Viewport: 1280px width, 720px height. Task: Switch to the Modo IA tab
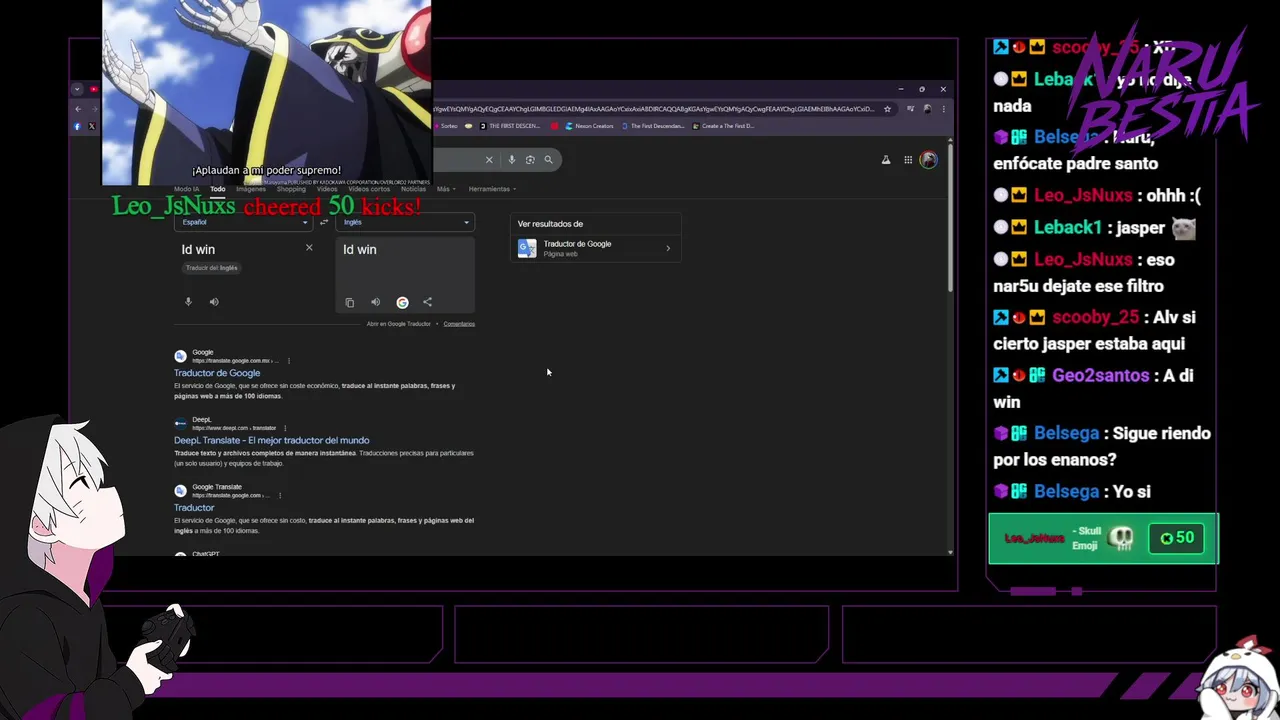186,189
